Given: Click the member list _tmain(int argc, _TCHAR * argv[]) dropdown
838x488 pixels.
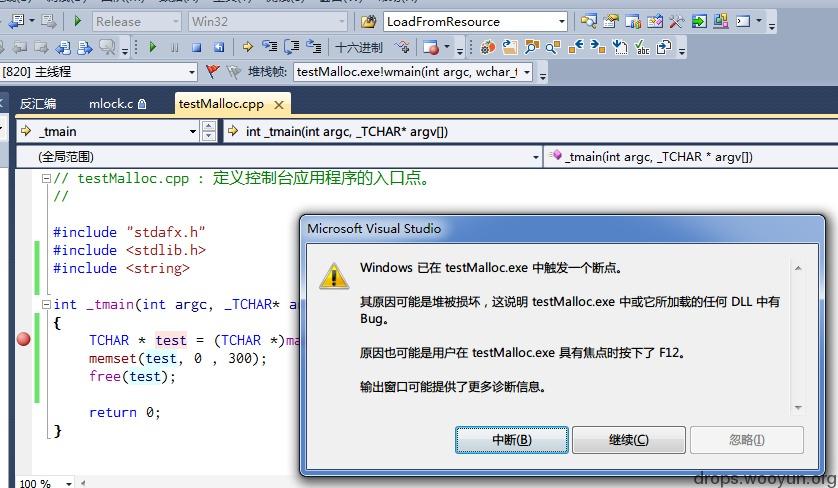Looking at the screenshot, I should coord(691,157).
